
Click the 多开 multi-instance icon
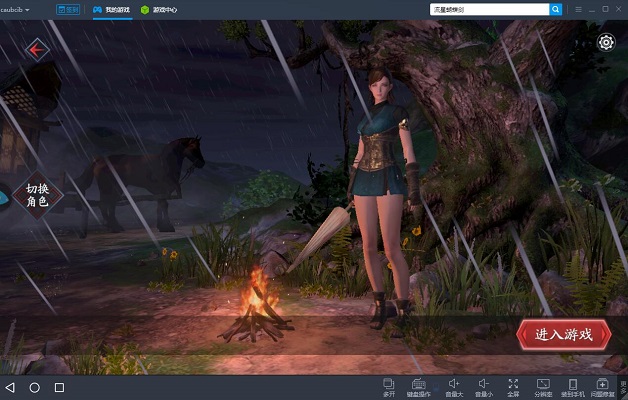388,388
